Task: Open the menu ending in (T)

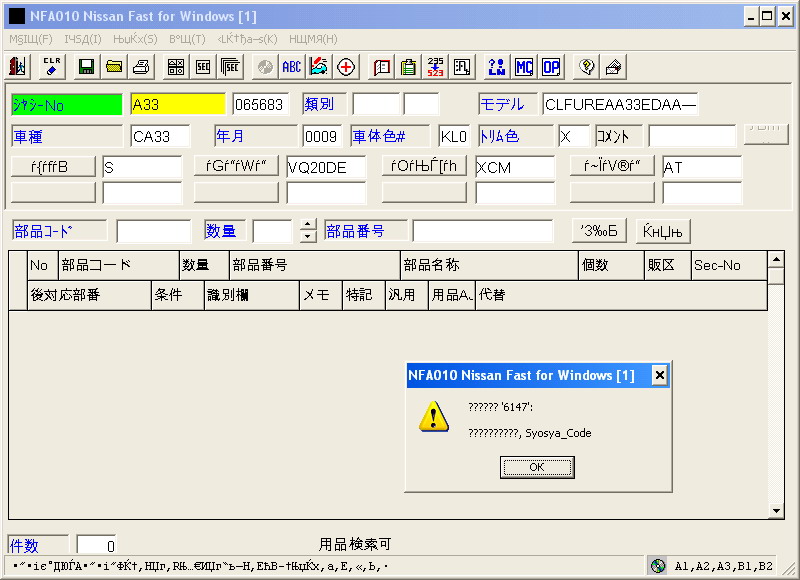Action: pyautogui.click(x=187, y=39)
